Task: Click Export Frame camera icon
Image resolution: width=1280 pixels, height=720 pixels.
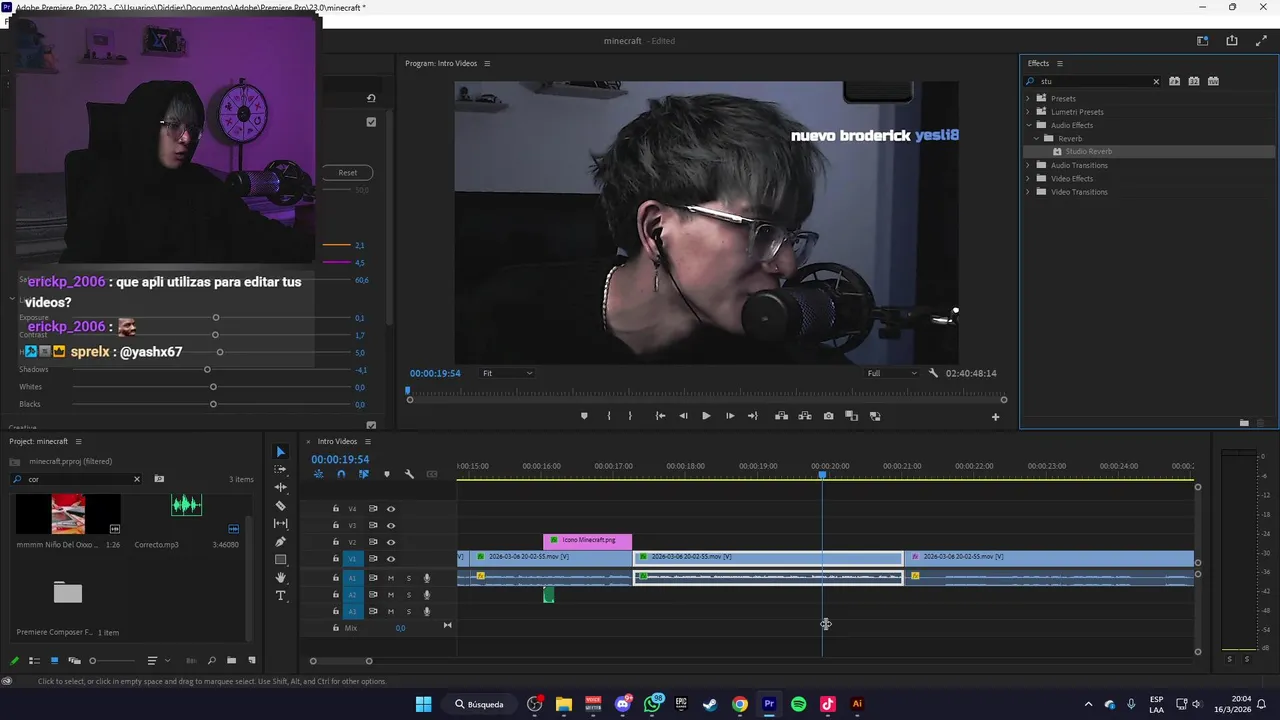Action: 828,416
